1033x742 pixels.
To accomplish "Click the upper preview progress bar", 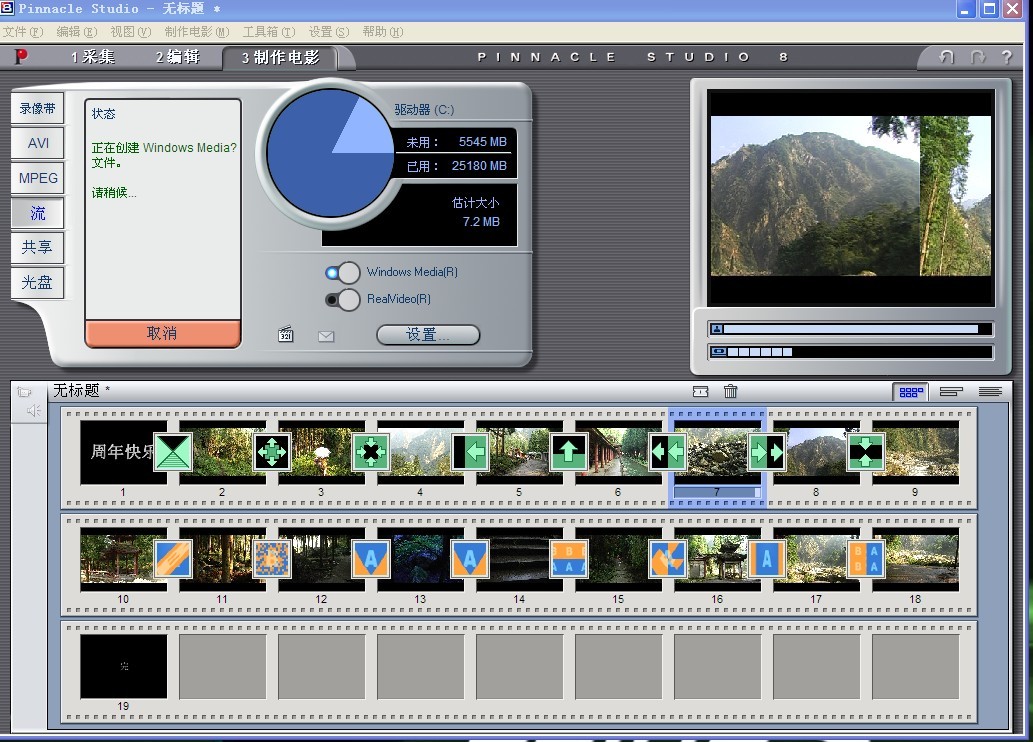I will [851, 329].
